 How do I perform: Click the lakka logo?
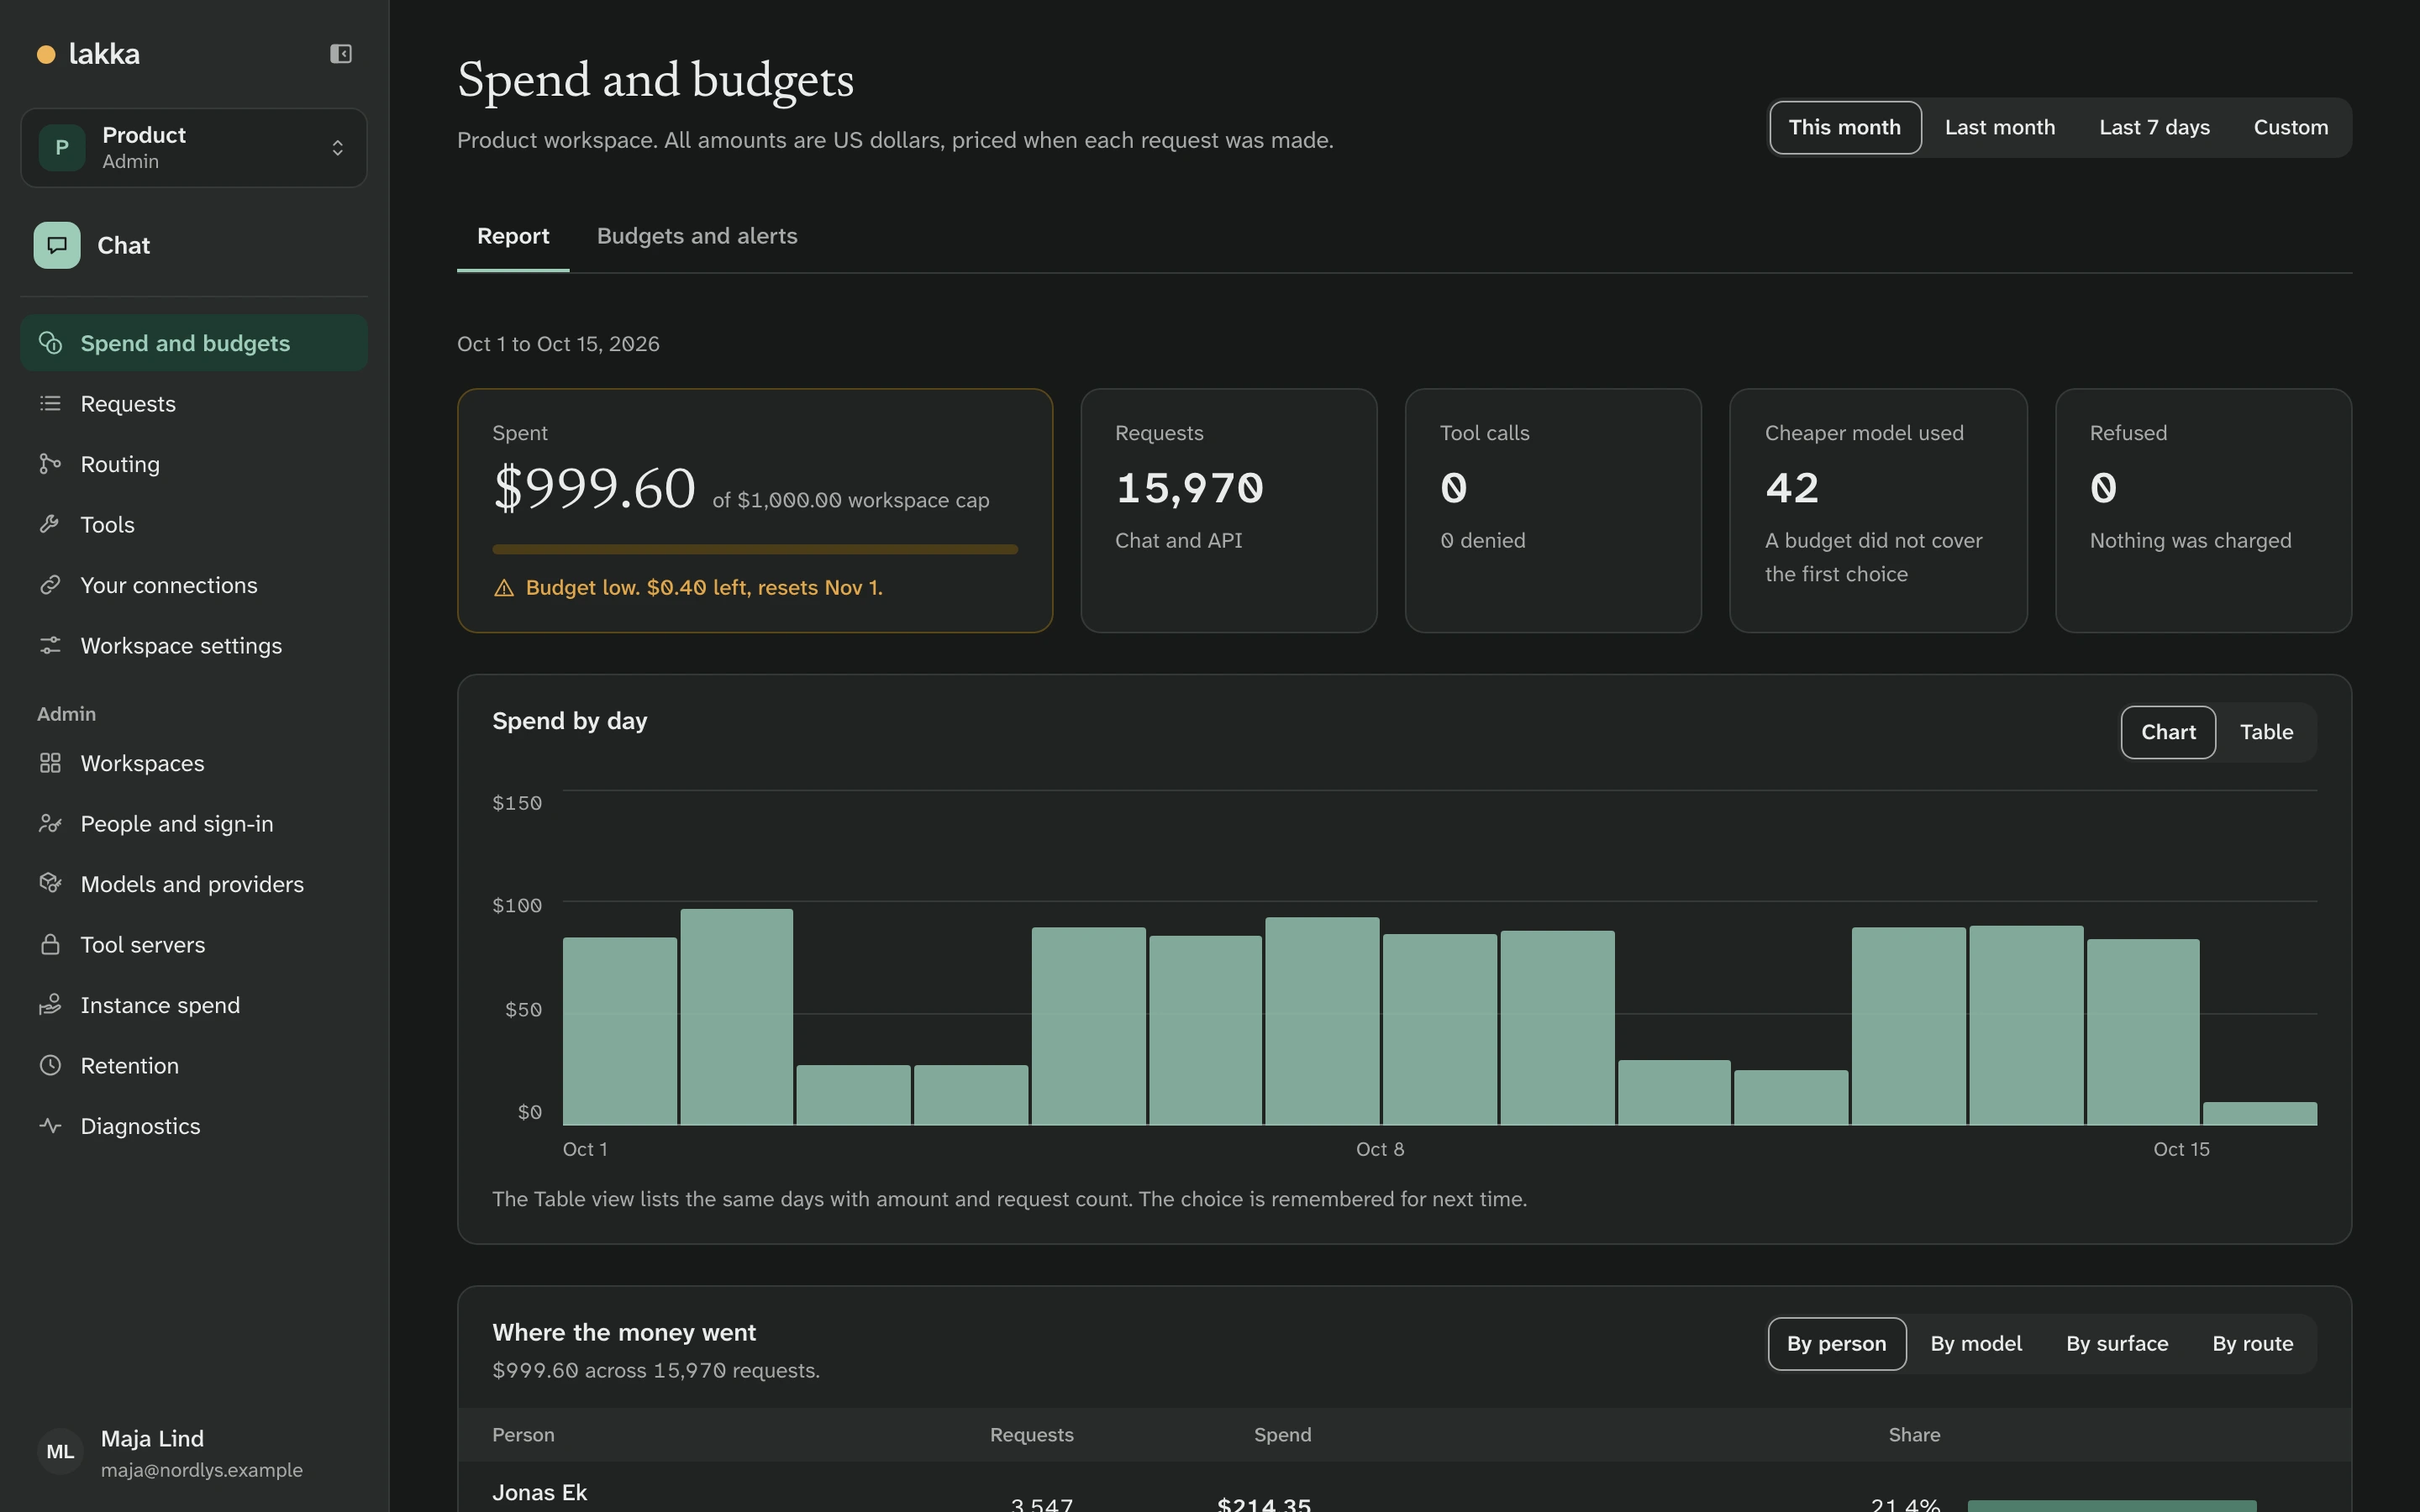(x=89, y=54)
